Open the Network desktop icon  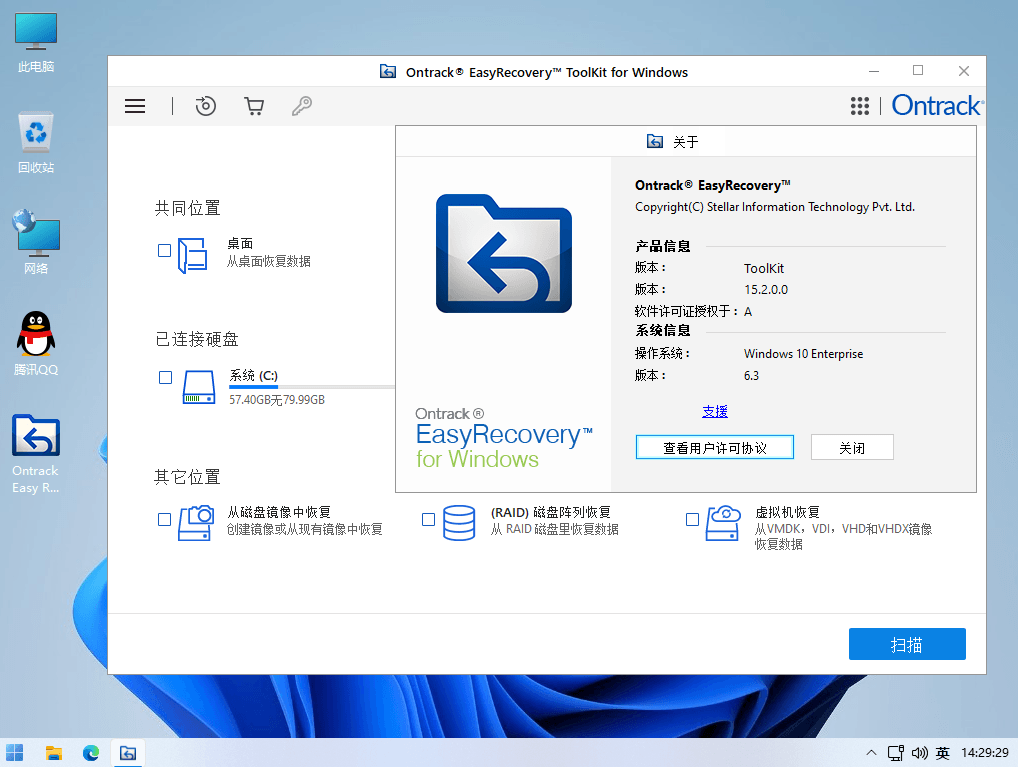coord(36,242)
